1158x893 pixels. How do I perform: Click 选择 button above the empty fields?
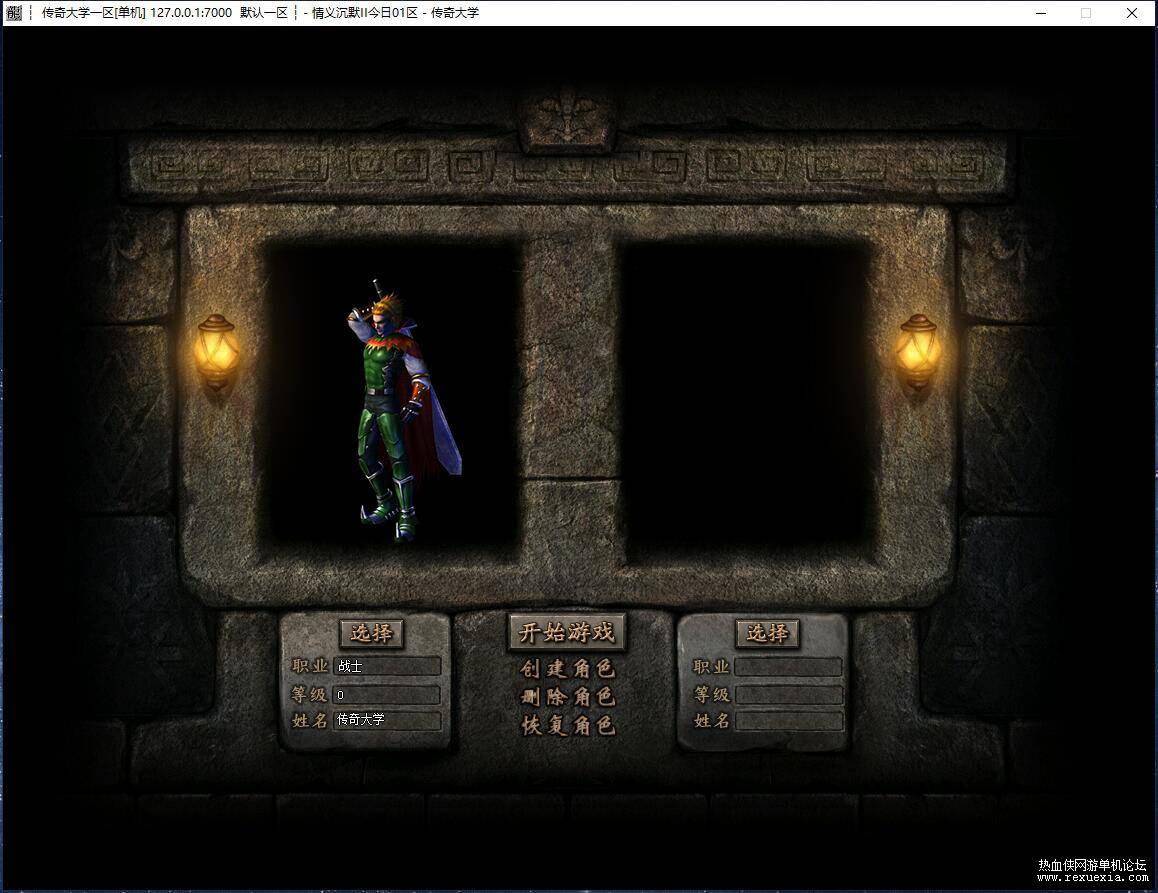[x=767, y=633]
